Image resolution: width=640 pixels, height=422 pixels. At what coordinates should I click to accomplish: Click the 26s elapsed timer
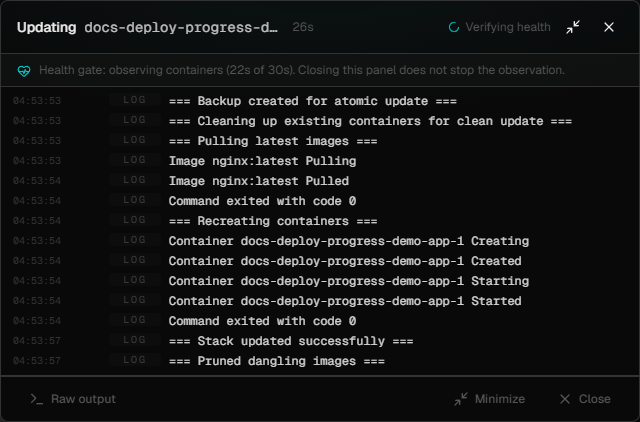[303, 27]
